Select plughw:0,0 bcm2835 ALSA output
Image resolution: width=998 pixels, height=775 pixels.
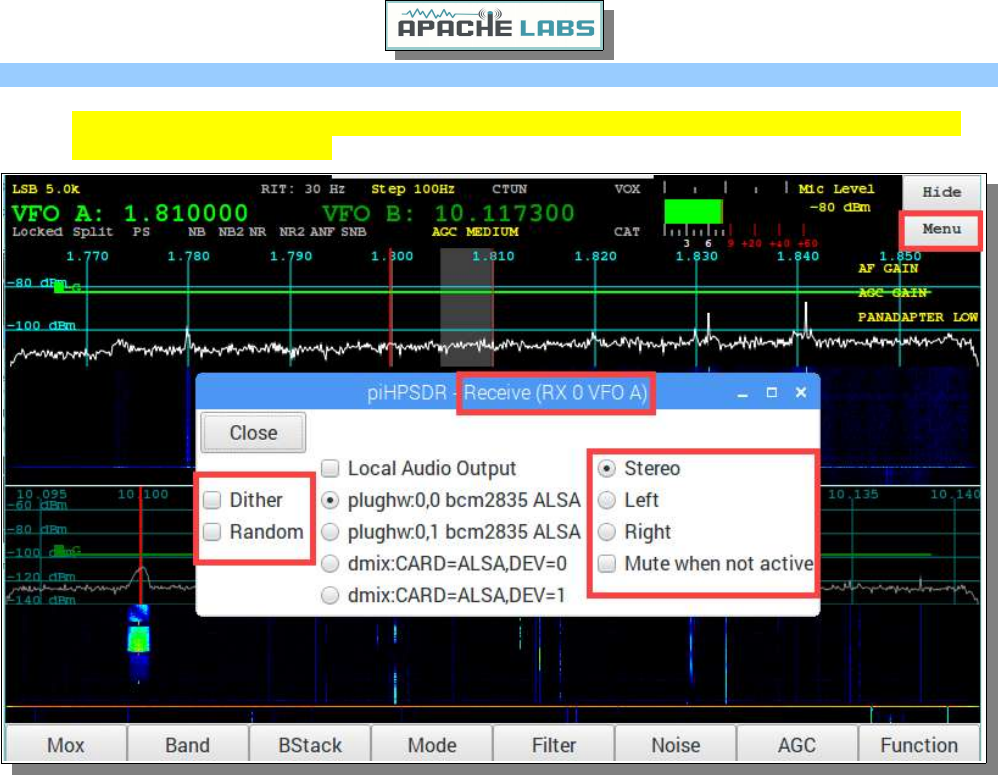click(330, 500)
